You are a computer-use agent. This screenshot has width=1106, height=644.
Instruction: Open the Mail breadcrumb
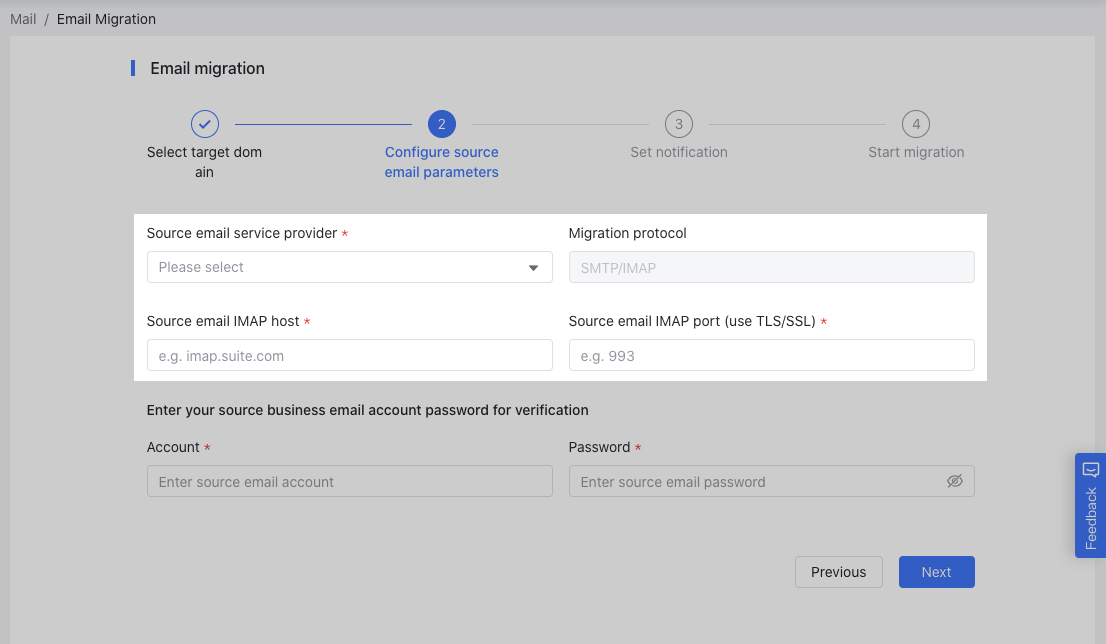tap(23, 18)
